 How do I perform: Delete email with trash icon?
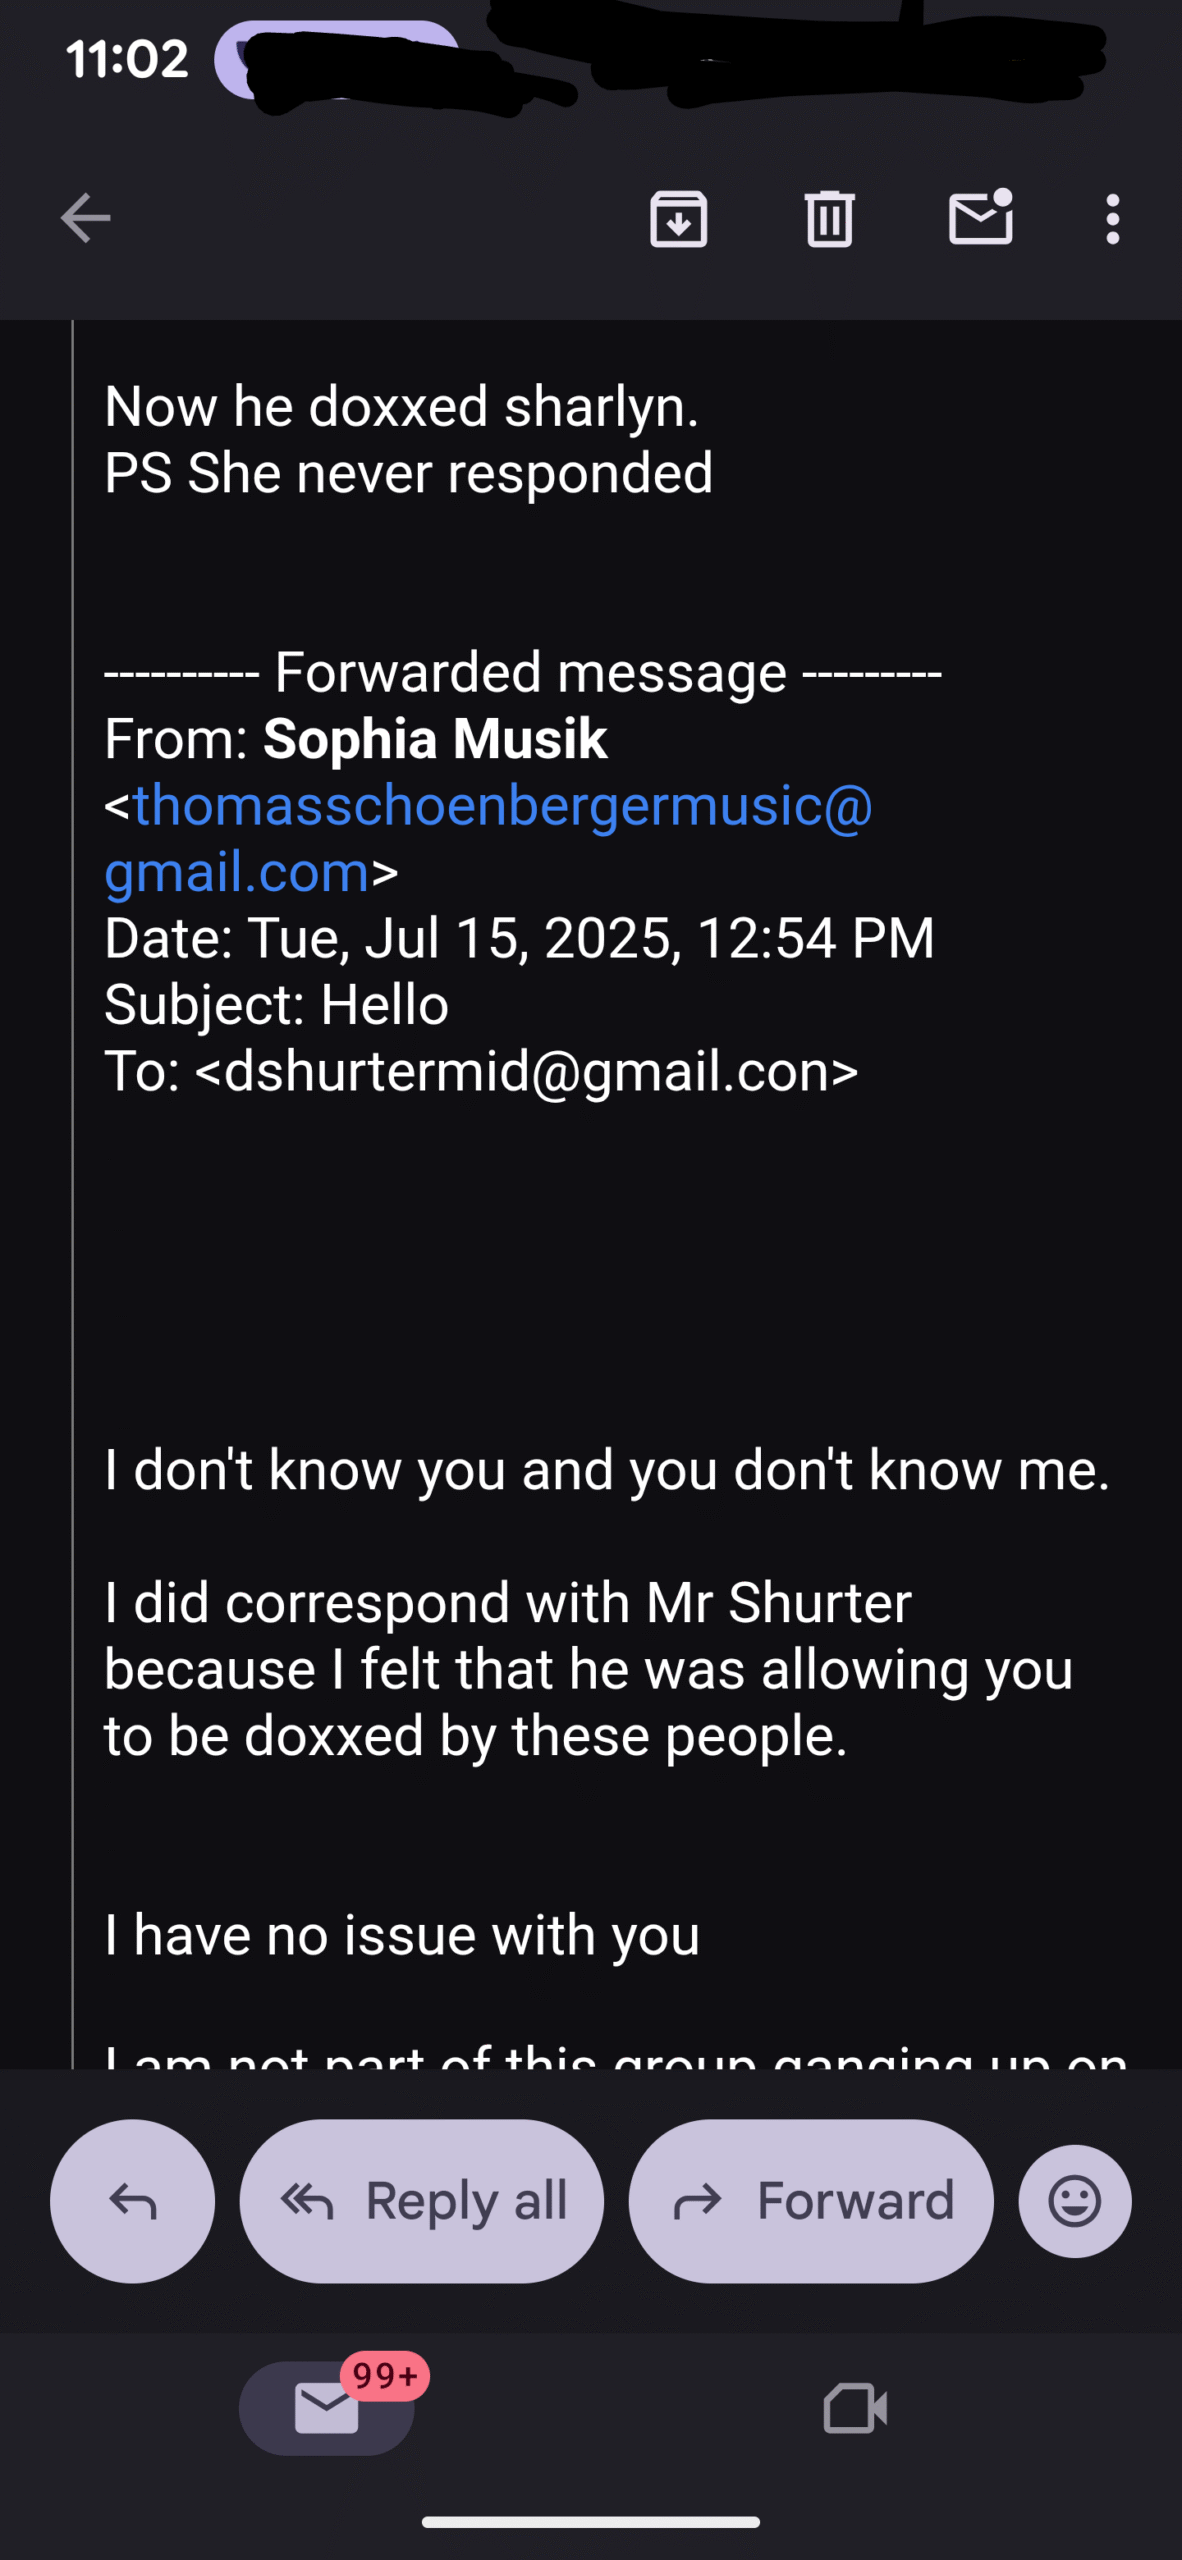(x=829, y=218)
